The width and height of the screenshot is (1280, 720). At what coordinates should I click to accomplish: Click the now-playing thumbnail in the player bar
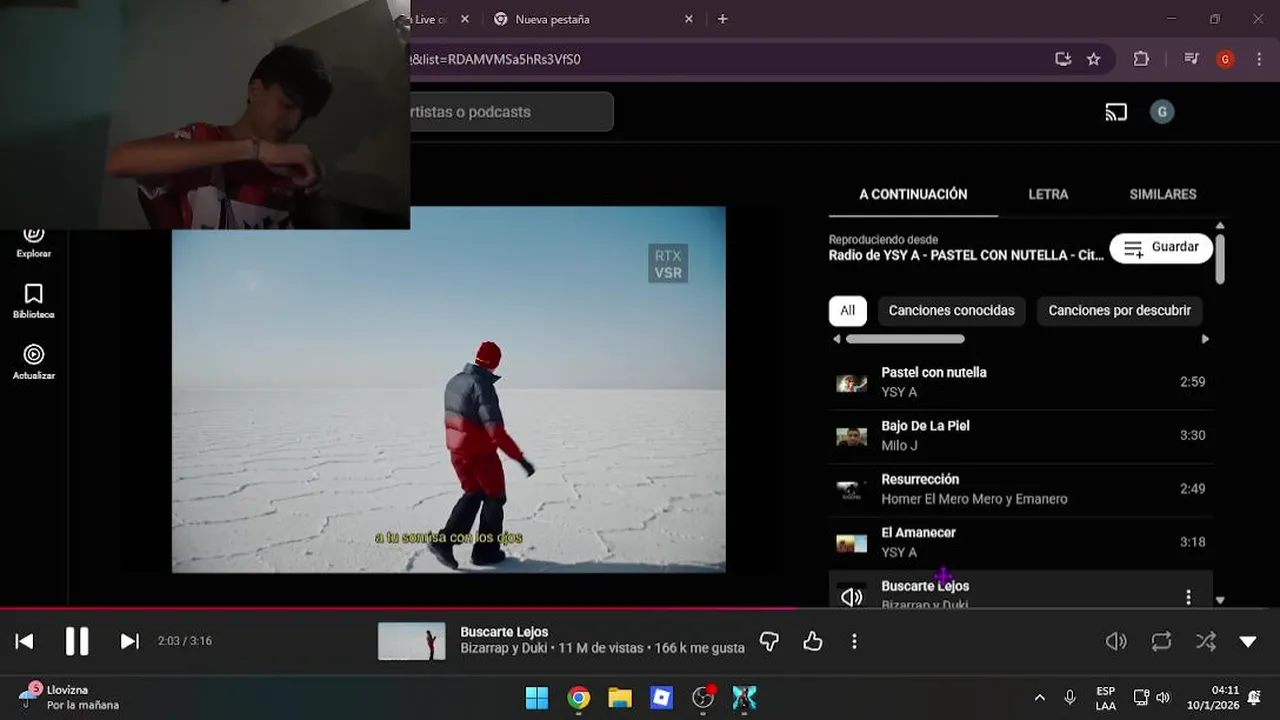[412, 641]
